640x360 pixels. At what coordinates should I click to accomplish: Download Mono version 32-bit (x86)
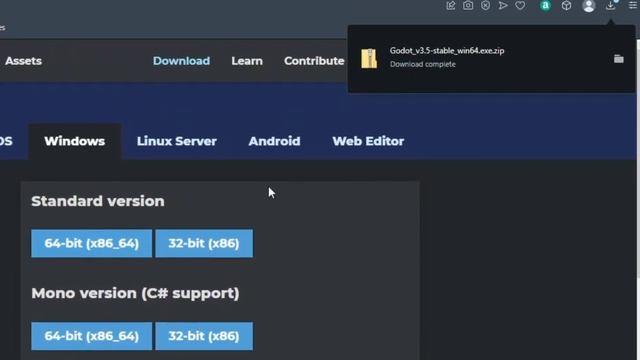204,336
